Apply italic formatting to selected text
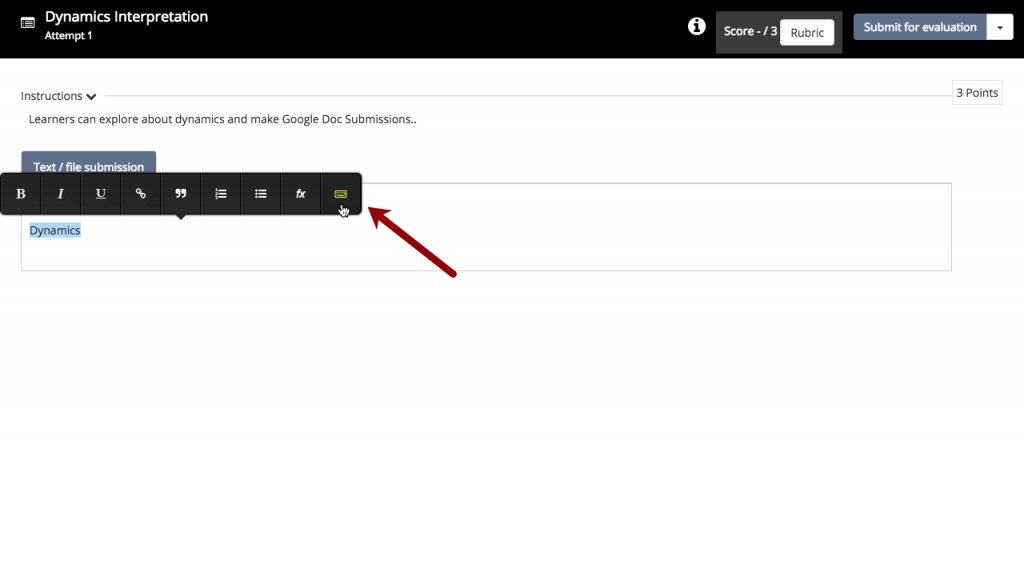1024x581 pixels. pos(61,194)
